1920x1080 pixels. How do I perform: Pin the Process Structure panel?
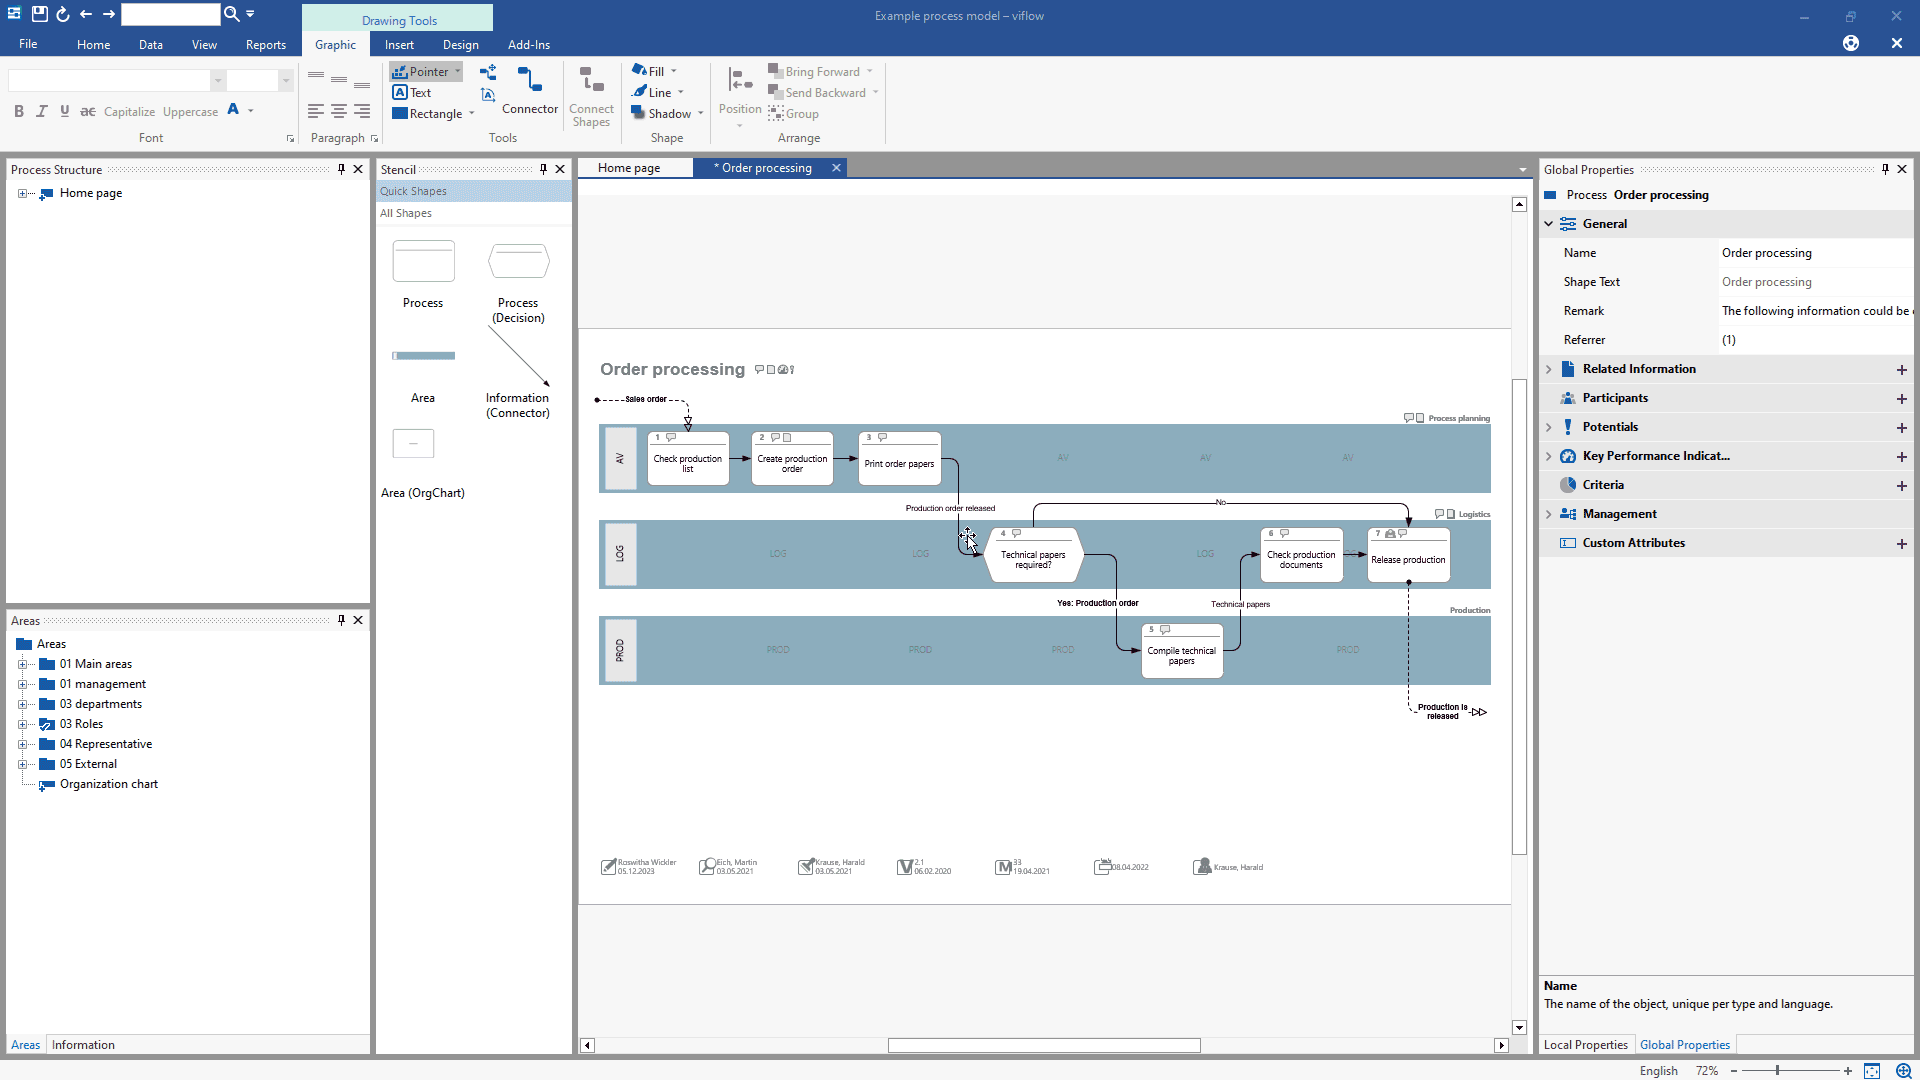[341, 169]
